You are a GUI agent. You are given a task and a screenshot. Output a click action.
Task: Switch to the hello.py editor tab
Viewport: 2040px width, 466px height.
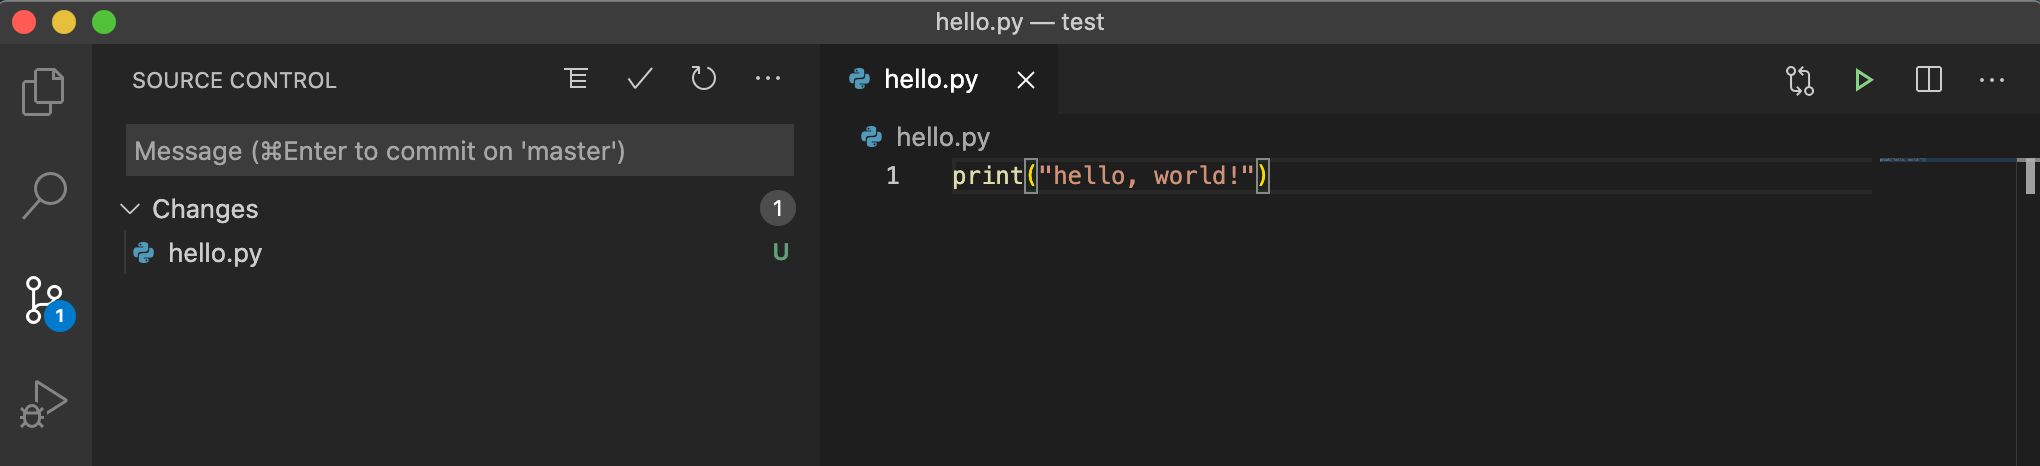tap(930, 80)
